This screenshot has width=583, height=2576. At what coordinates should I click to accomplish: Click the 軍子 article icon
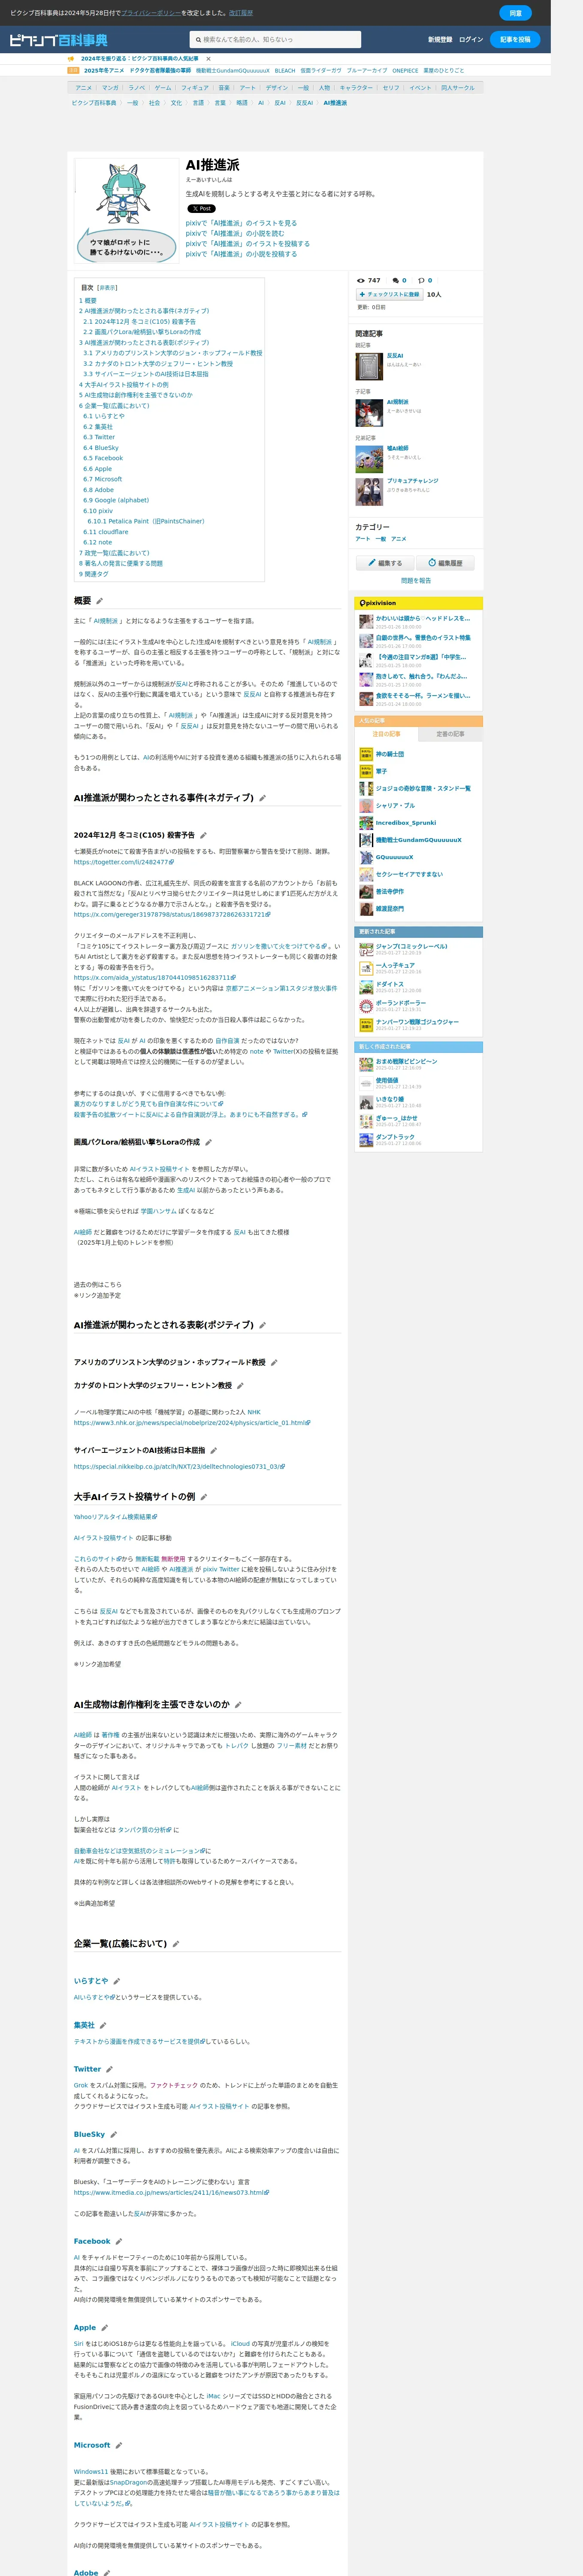tap(366, 771)
